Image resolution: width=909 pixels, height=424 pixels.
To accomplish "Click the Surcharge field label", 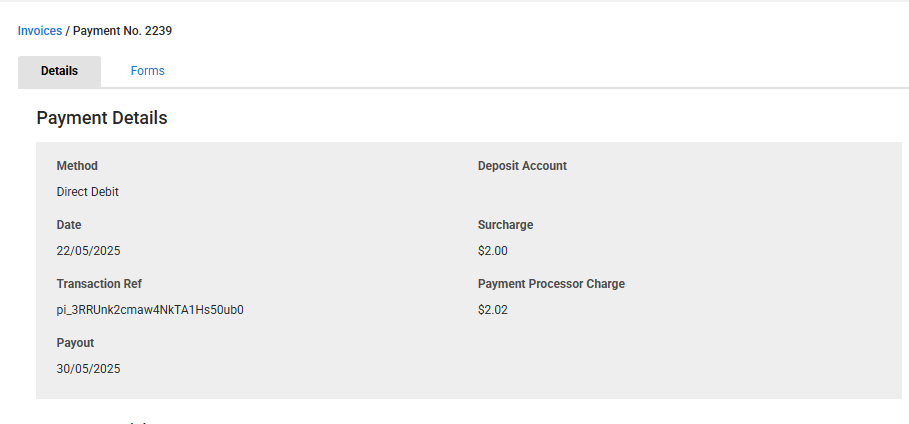I will tap(505, 225).
